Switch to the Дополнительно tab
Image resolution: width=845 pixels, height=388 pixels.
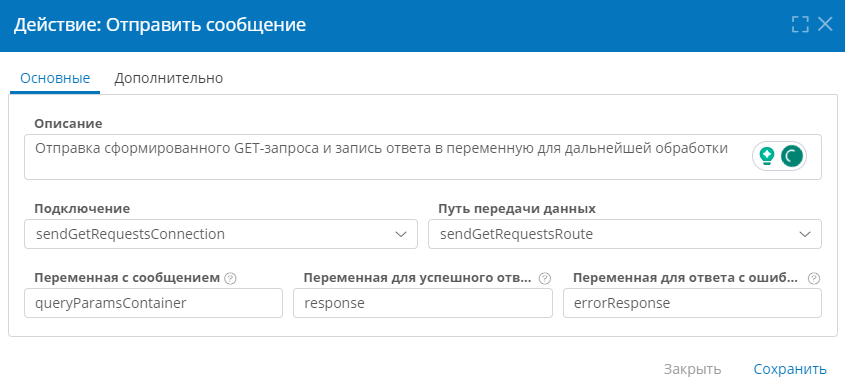click(169, 78)
